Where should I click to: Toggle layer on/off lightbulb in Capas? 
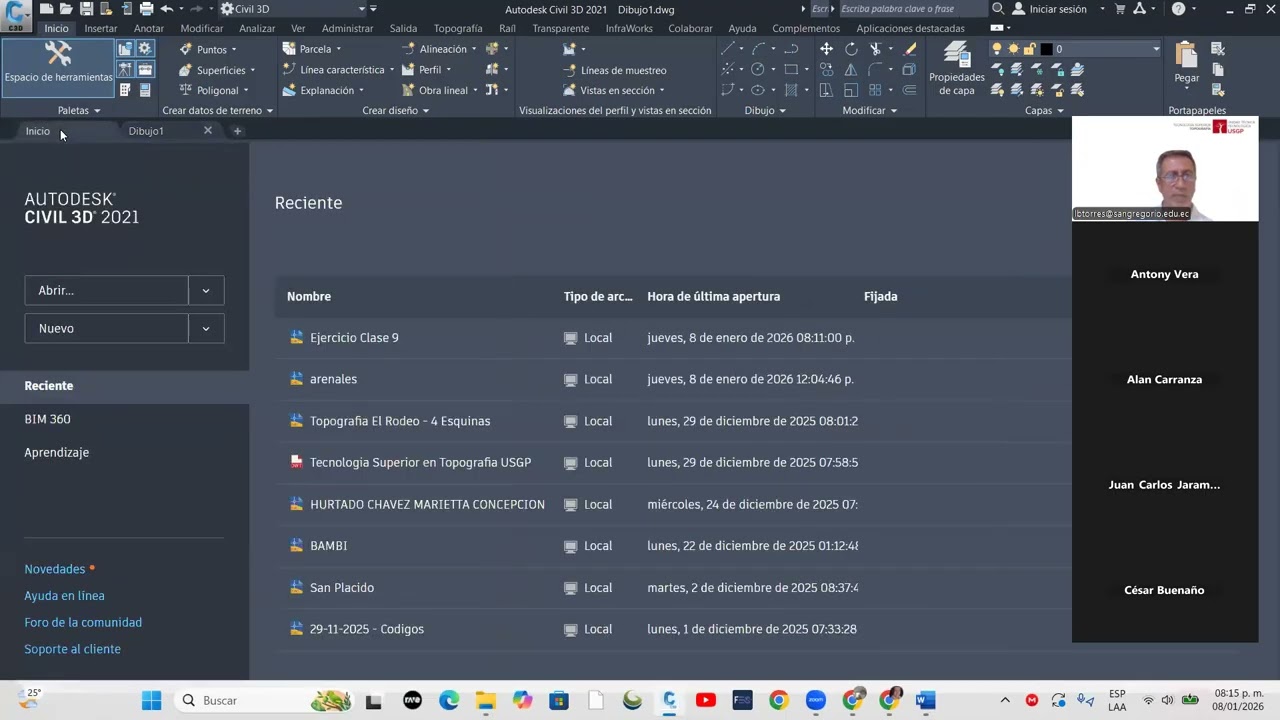[997, 49]
